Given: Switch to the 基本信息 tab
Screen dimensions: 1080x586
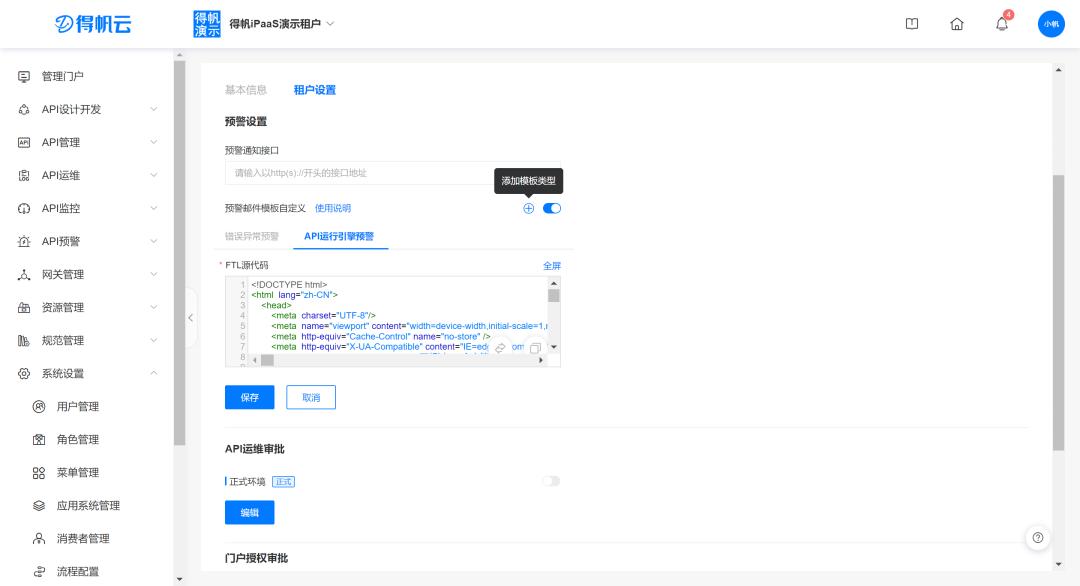Looking at the screenshot, I should tap(246, 90).
